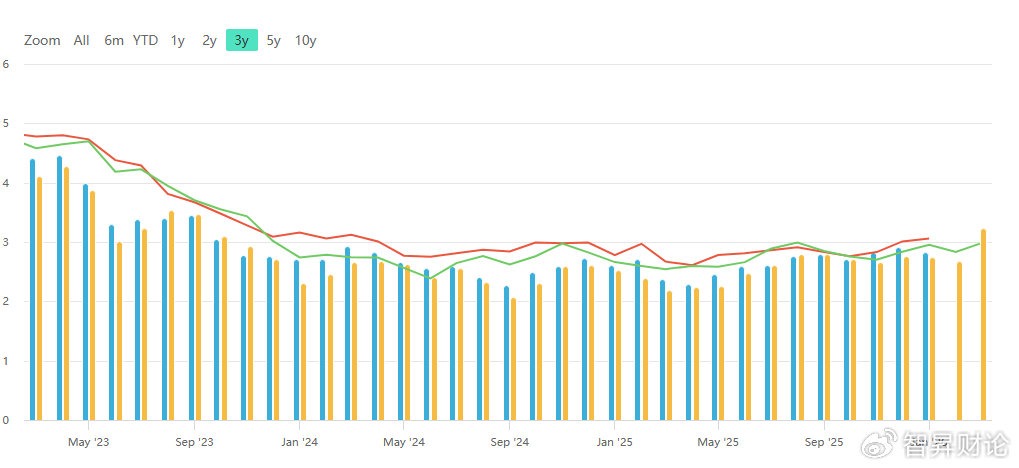Switch the zoom range to 6m
The height and width of the screenshot is (468, 1019).
(114, 41)
